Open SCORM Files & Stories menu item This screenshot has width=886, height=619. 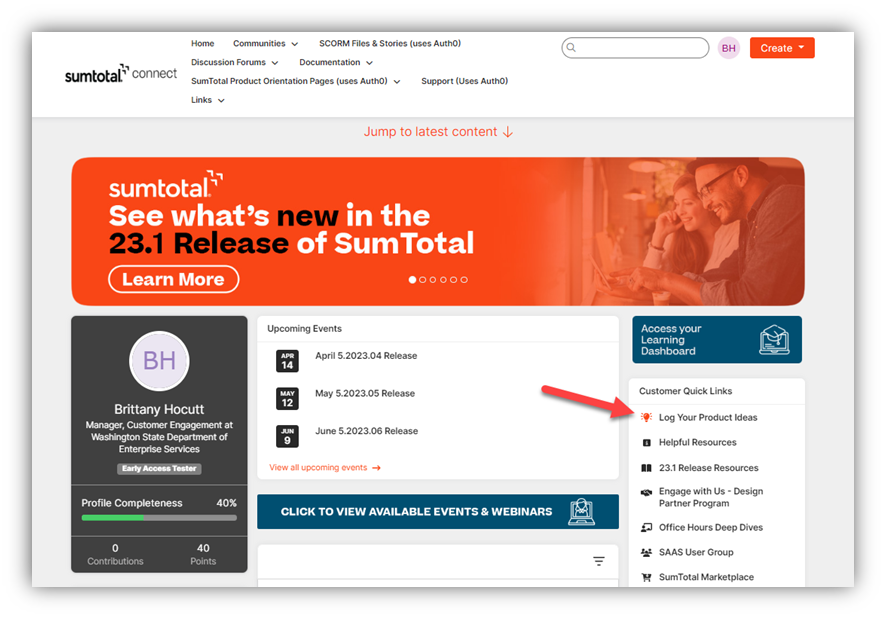(x=390, y=44)
